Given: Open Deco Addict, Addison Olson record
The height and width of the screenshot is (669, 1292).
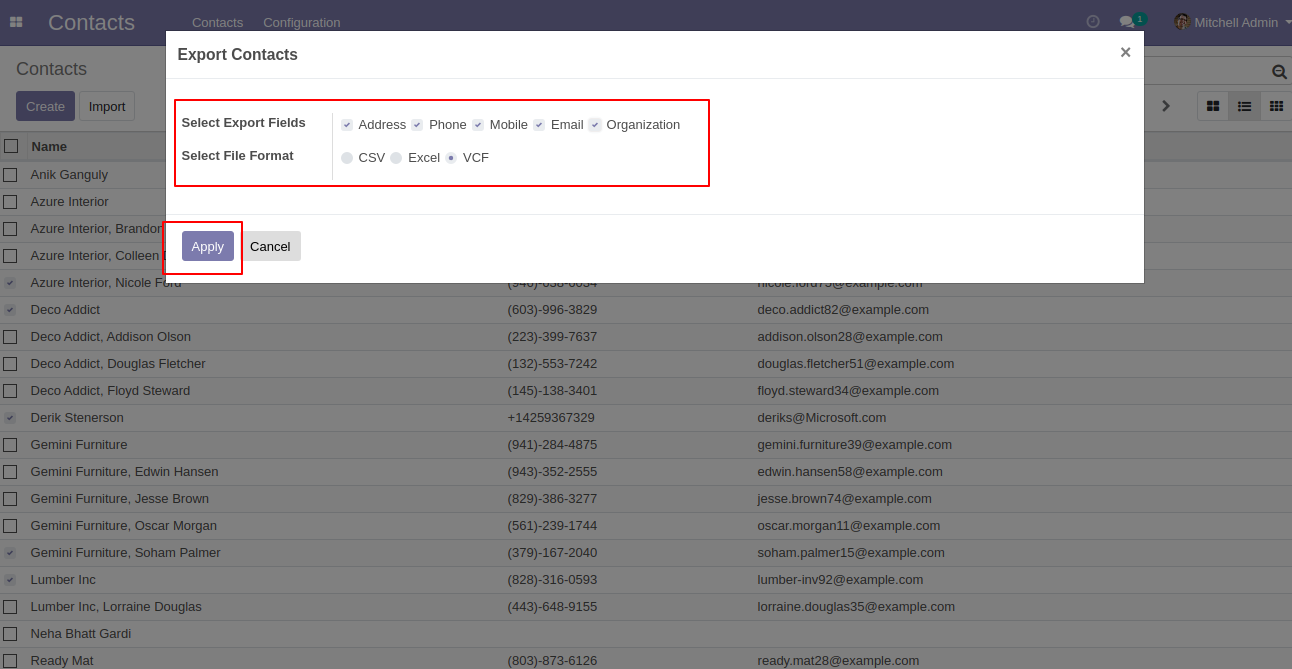Looking at the screenshot, I should coord(111,337).
